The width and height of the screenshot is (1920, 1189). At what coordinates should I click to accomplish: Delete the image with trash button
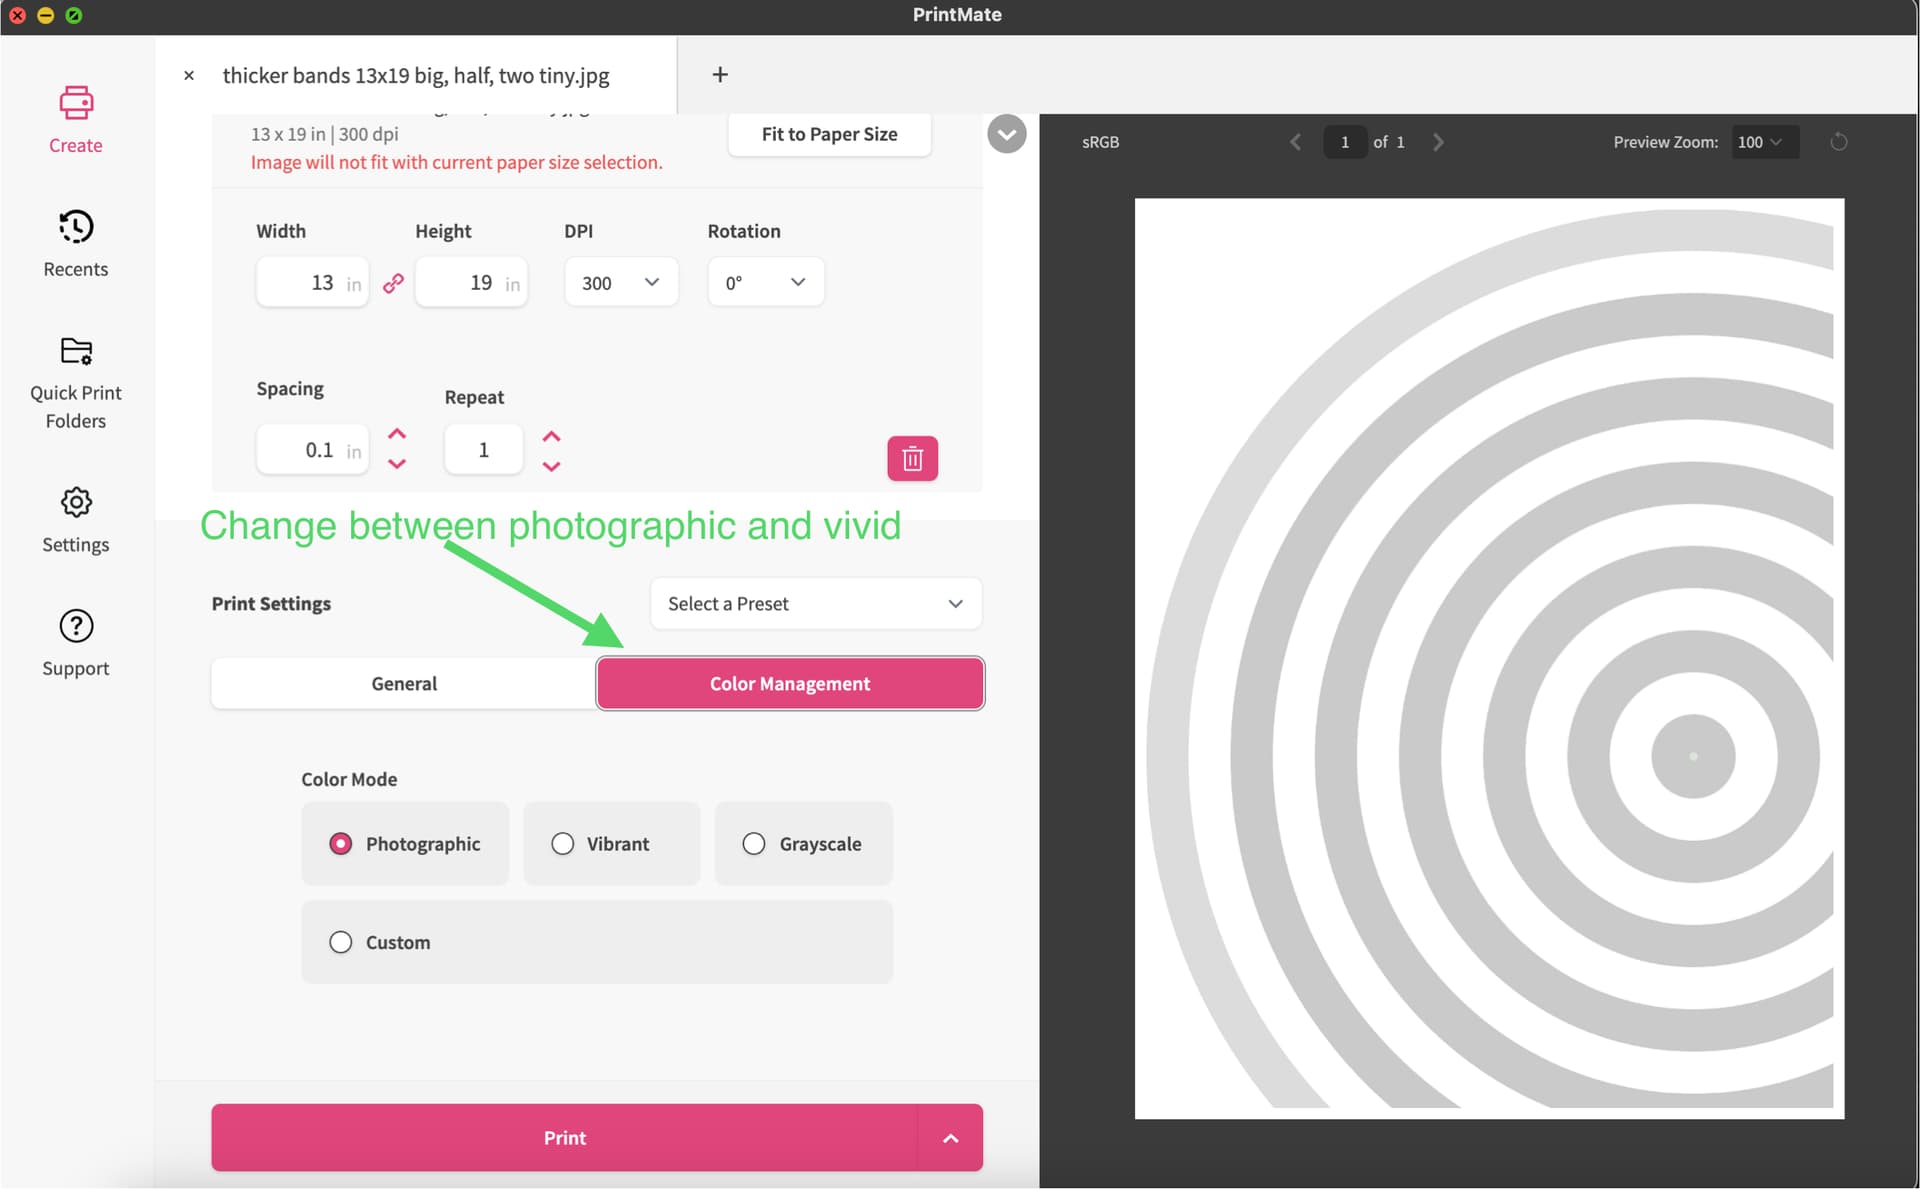click(912, 458)
